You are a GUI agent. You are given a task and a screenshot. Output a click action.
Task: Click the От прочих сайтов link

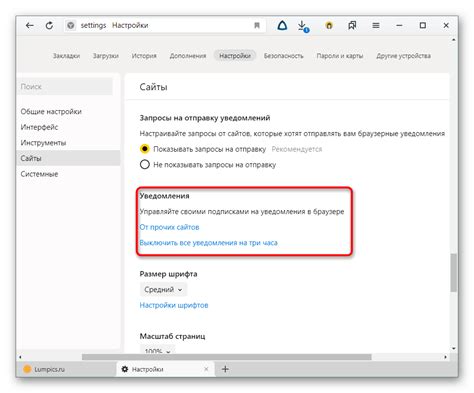click(x=169, y=227)
